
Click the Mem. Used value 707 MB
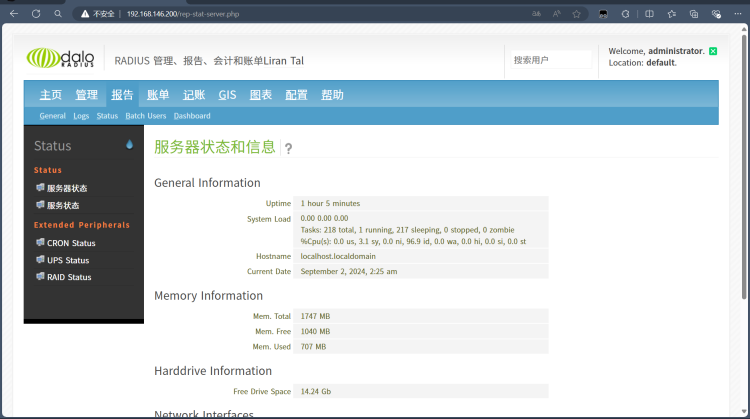313,347
